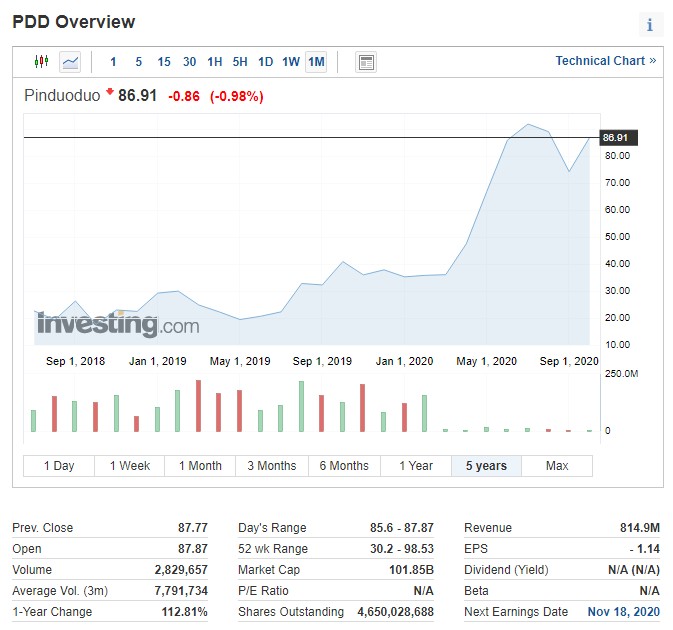The height and width of the screenshot is (630, 673).
Task: Click the Prev. Close value 87.77
Action: pyautogui.click(x=193, y=527)
